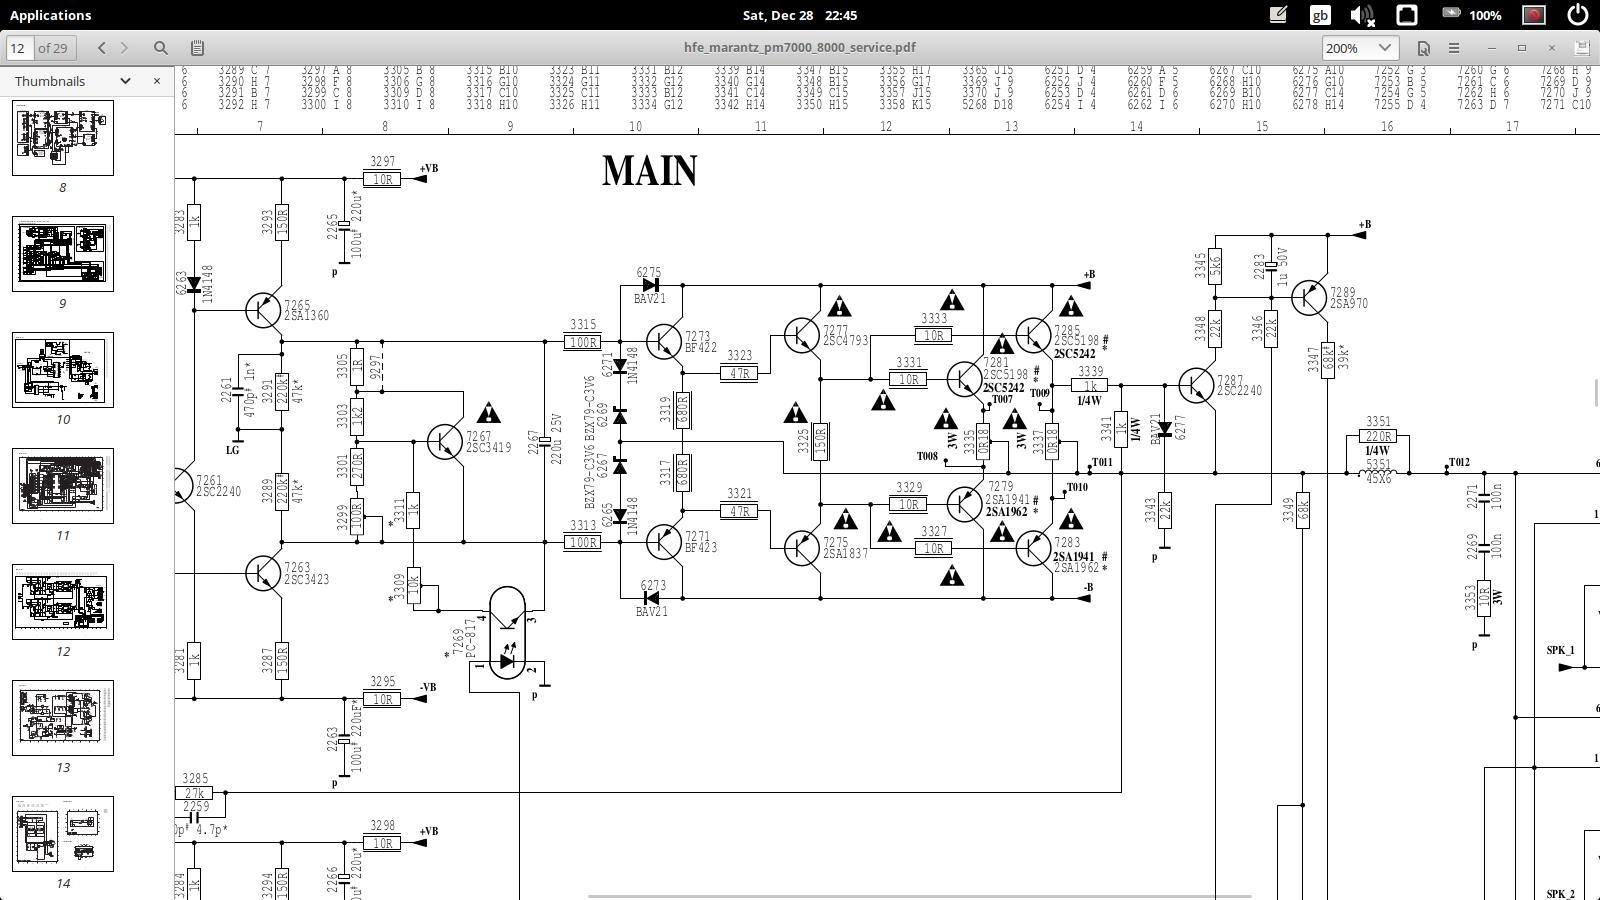Viewport: 1600px width, 900px height.
Task: Click the red screen recorder tray icon
Action: click(x=1533, y=15)
